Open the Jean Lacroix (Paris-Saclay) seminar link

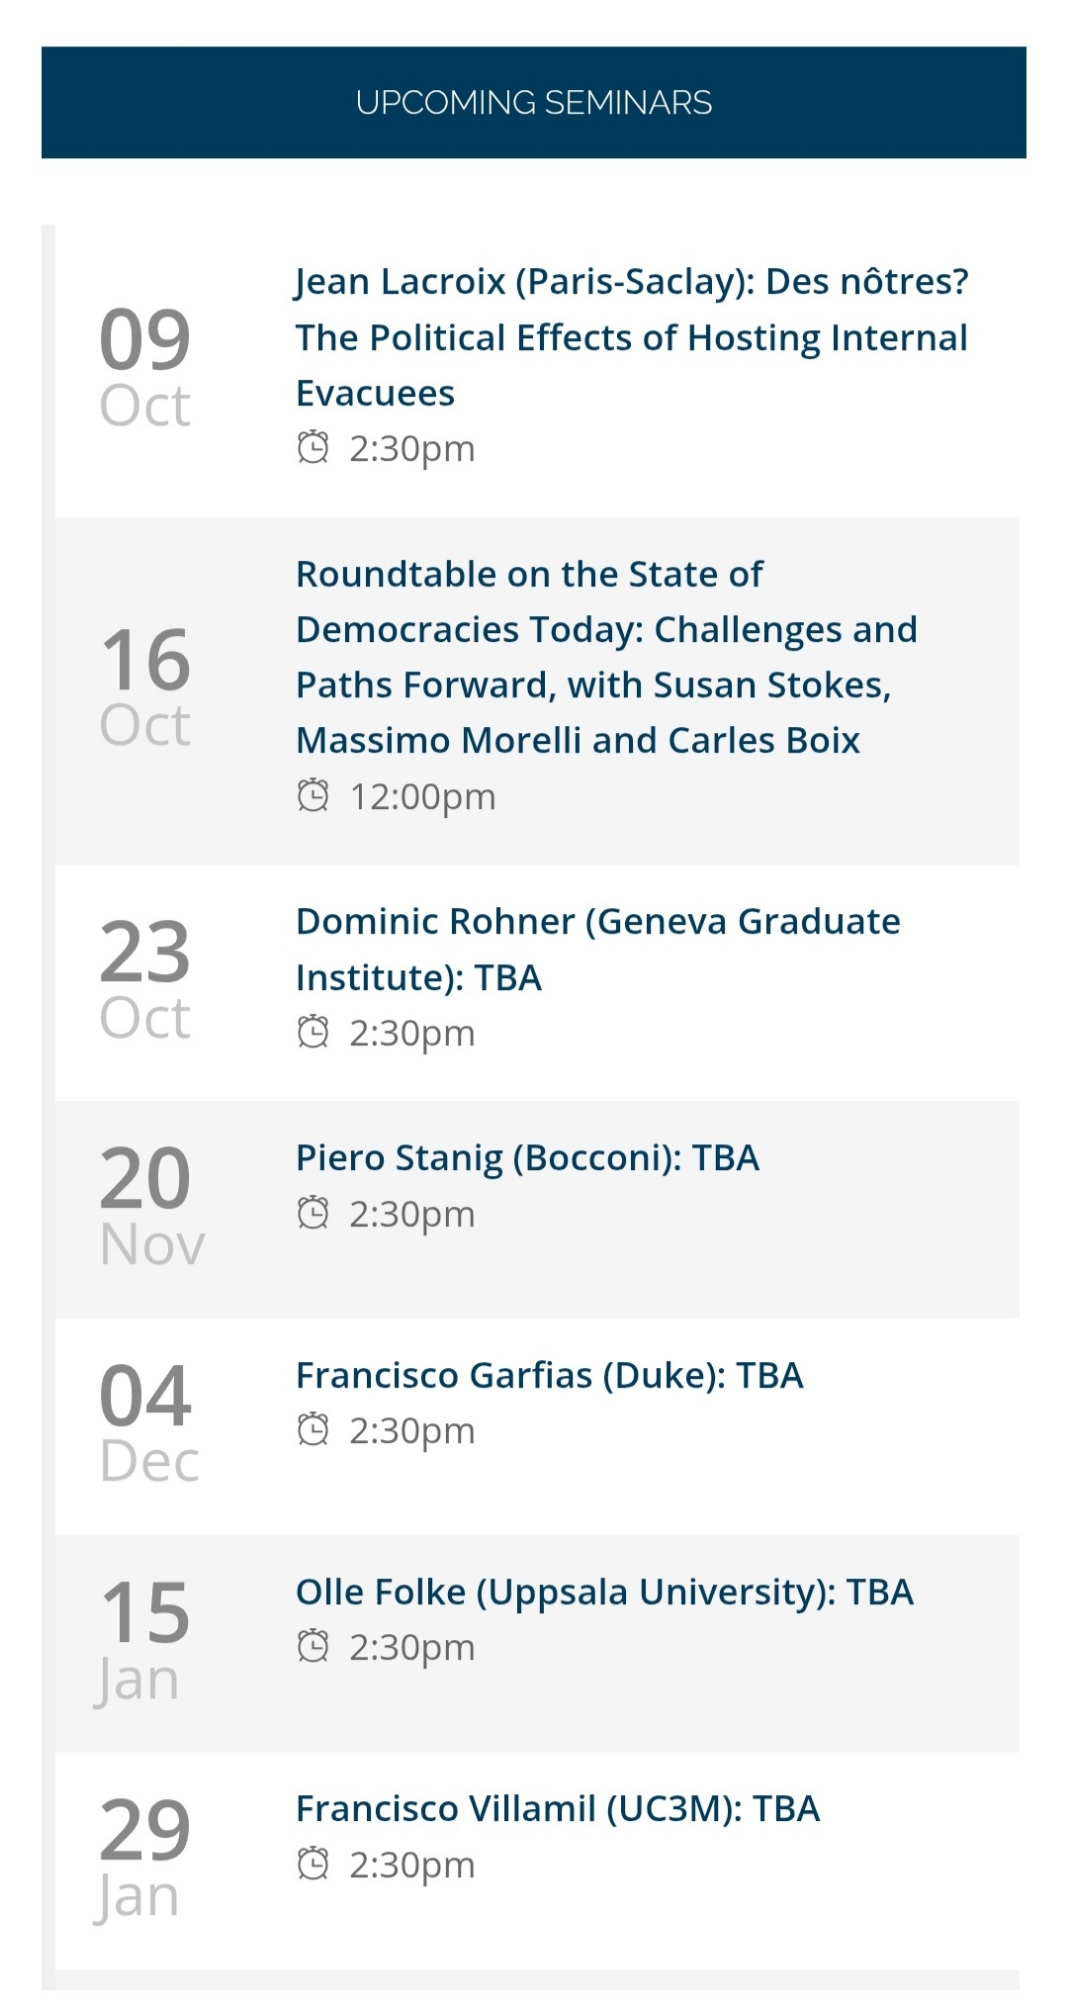click(631, 337)
